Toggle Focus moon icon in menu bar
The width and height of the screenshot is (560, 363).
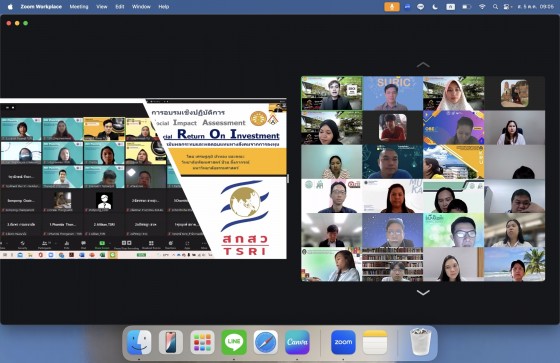pyautogui.click(x=435, y=7)
